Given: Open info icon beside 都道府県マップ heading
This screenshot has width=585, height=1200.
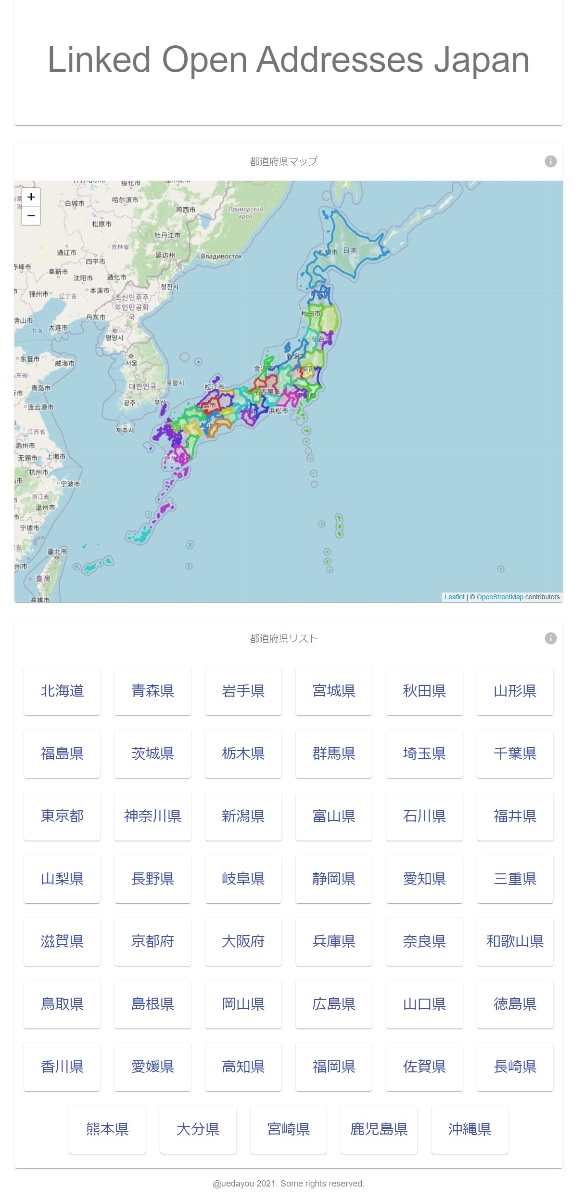Looking at the screenshot, I should coord(550,162).
